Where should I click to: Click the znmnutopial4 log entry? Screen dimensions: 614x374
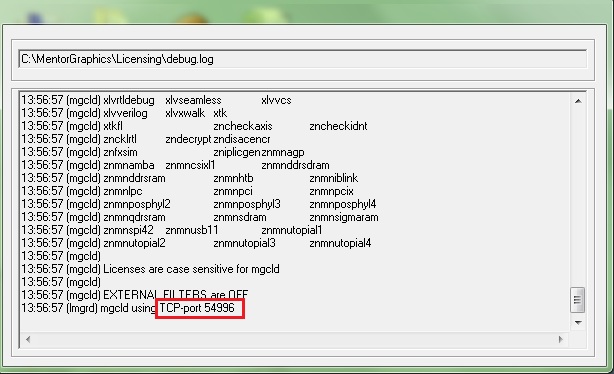click(x=340, y=243)
